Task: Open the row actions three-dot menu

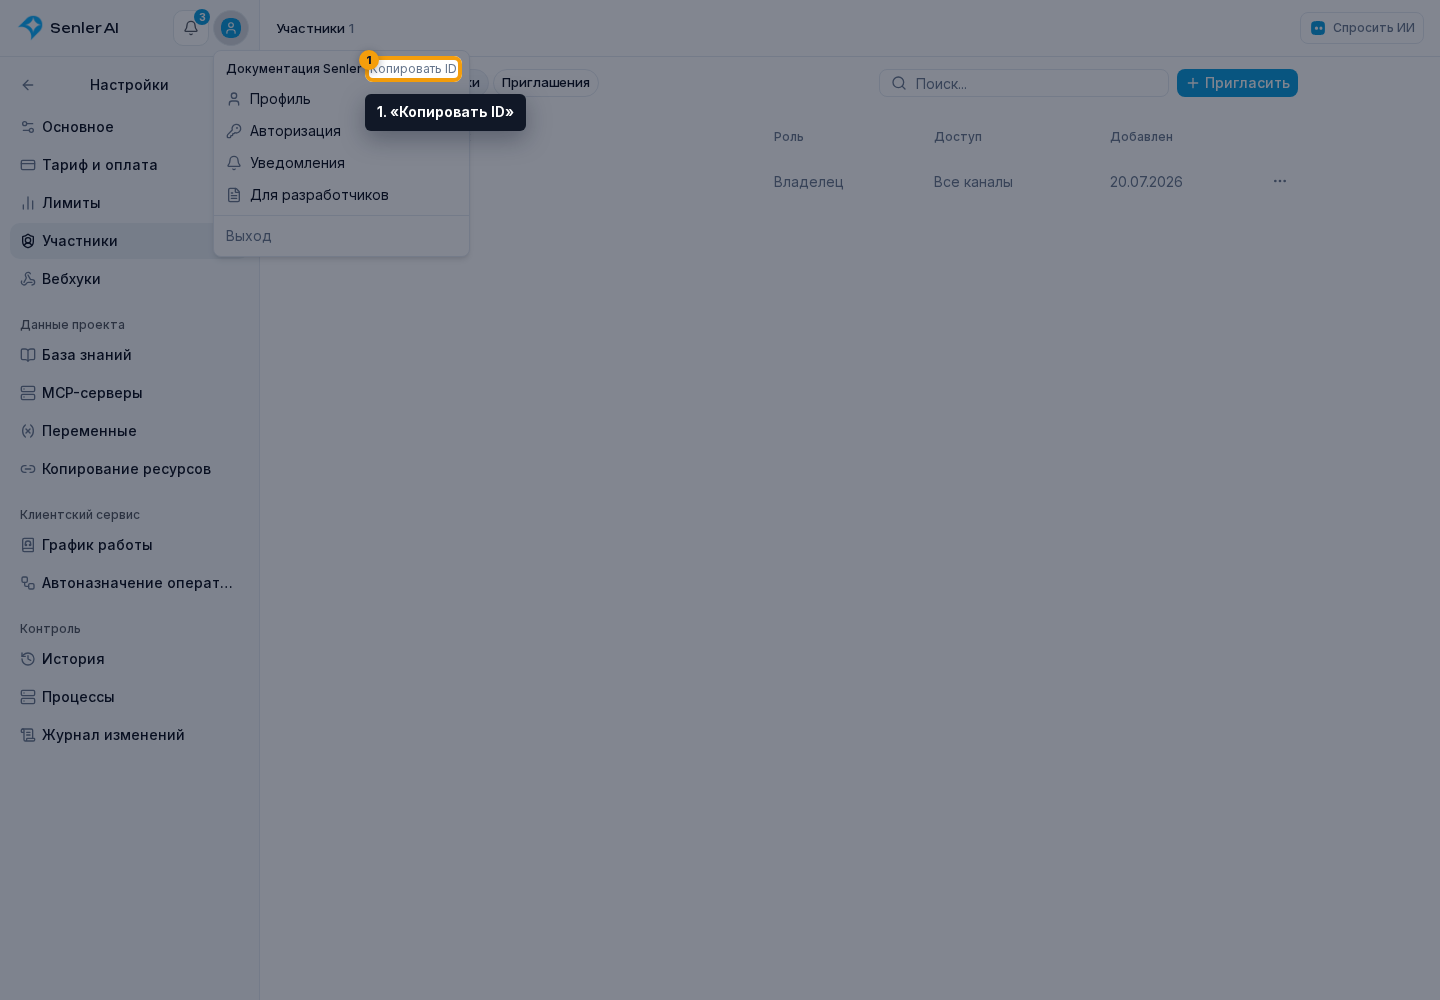Action: (1280, 181)
